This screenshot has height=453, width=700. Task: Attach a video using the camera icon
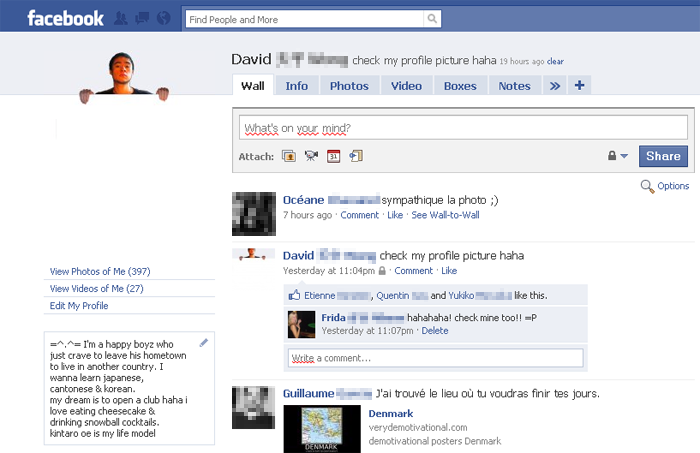pos(311,156)
